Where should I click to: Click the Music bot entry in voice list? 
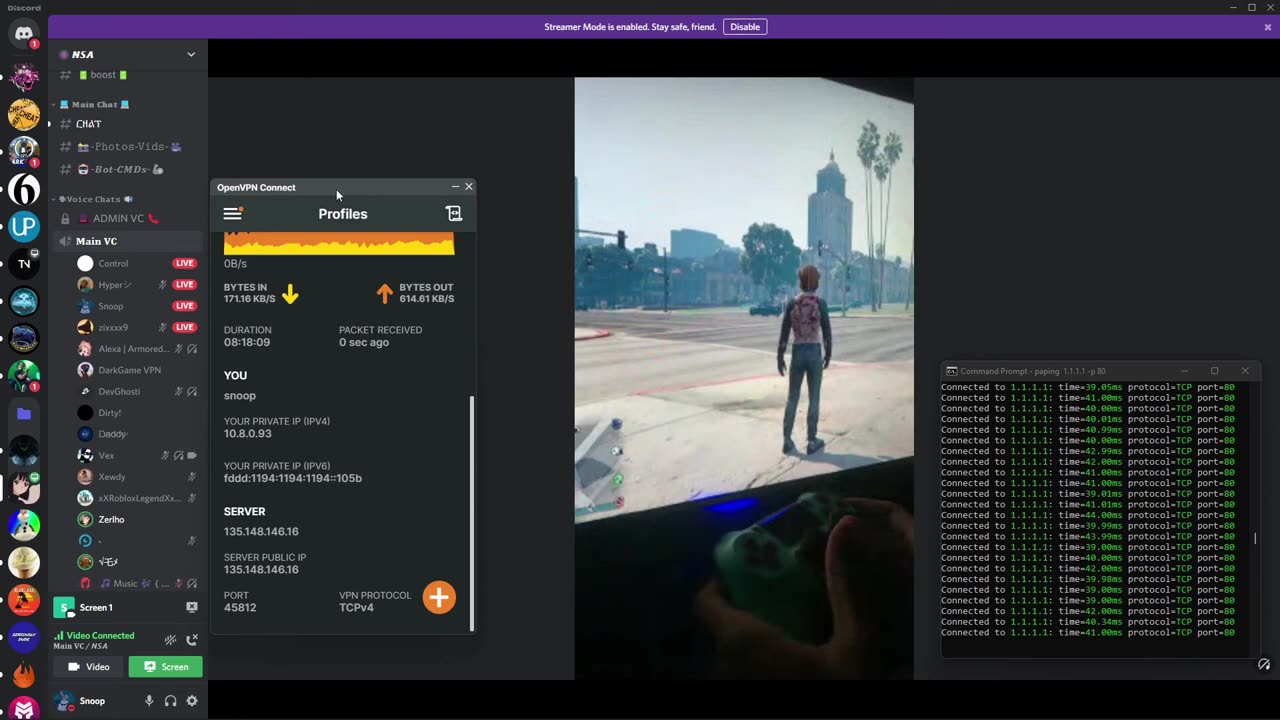136,584
